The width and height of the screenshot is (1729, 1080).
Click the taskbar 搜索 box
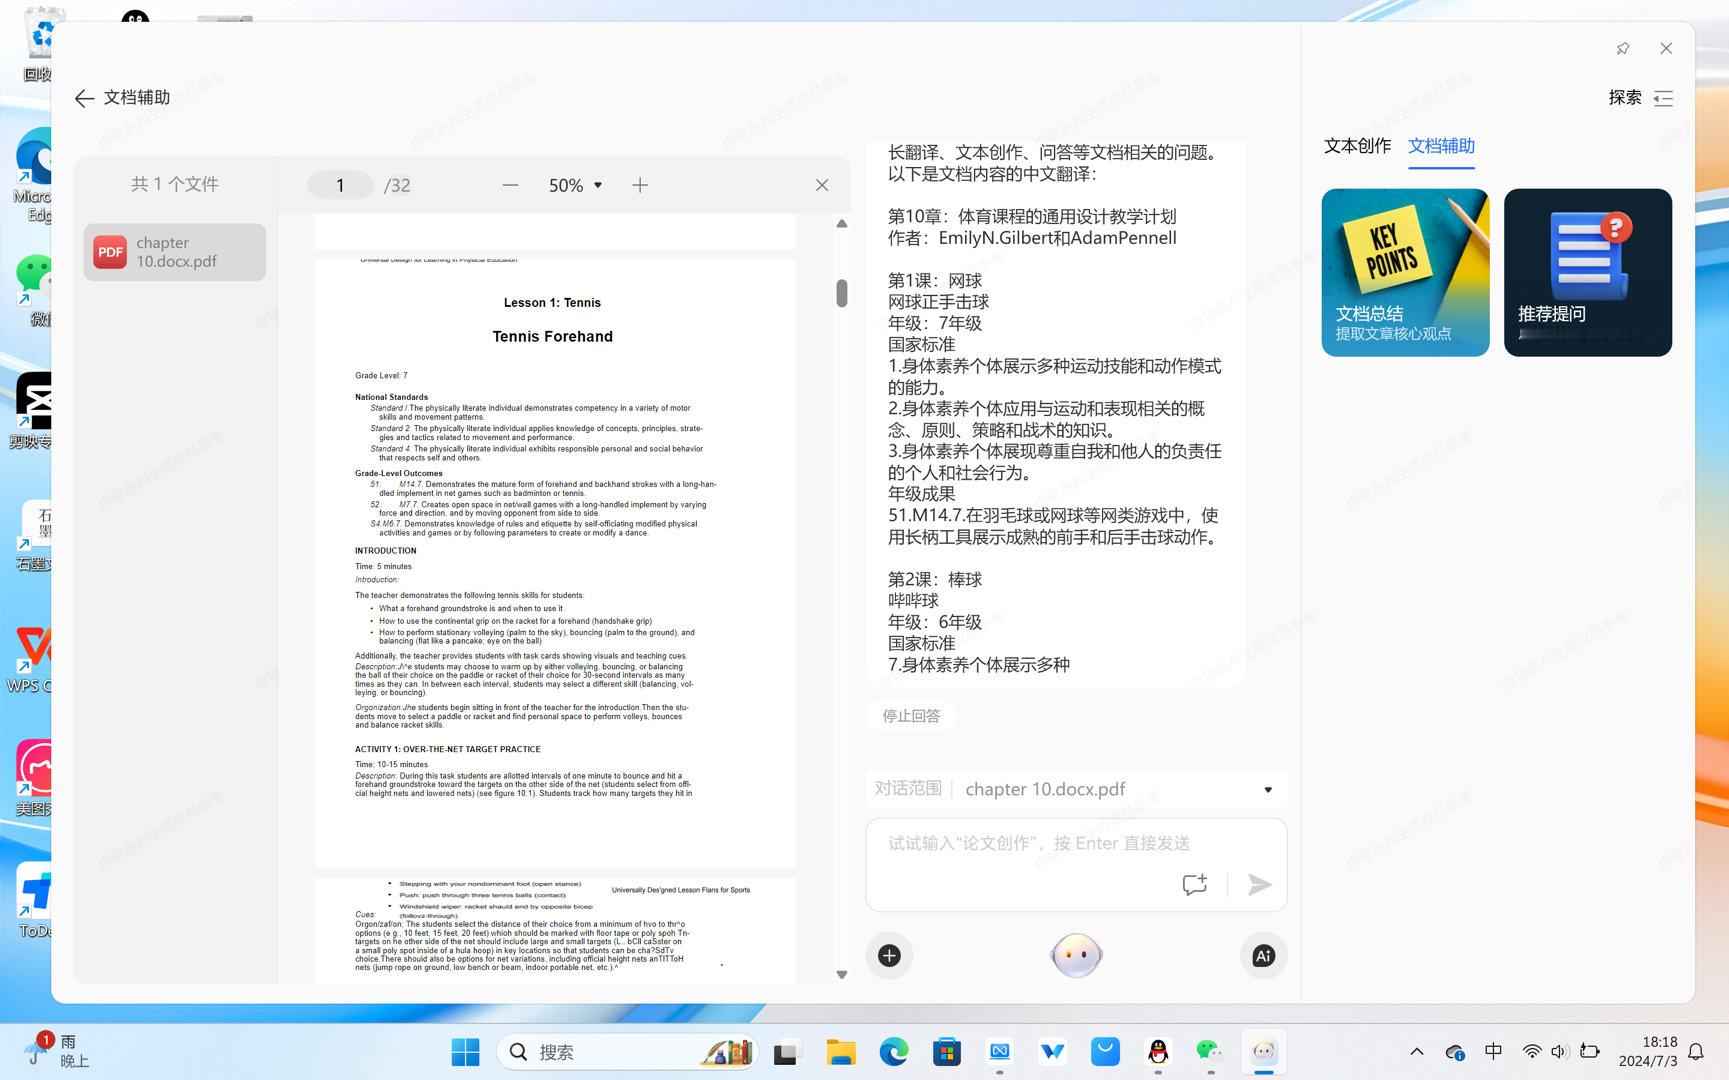[x=627, y=1052]
